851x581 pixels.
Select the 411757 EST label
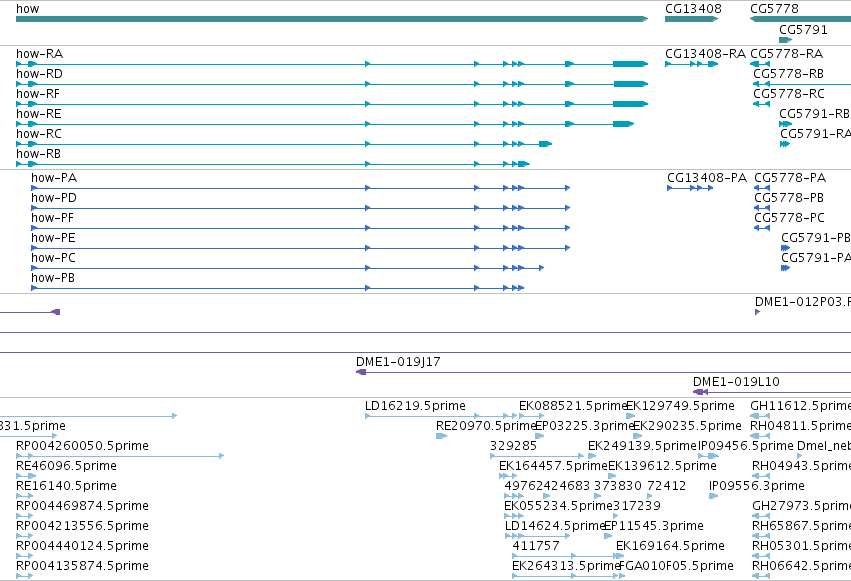click(x=536, y=546)
